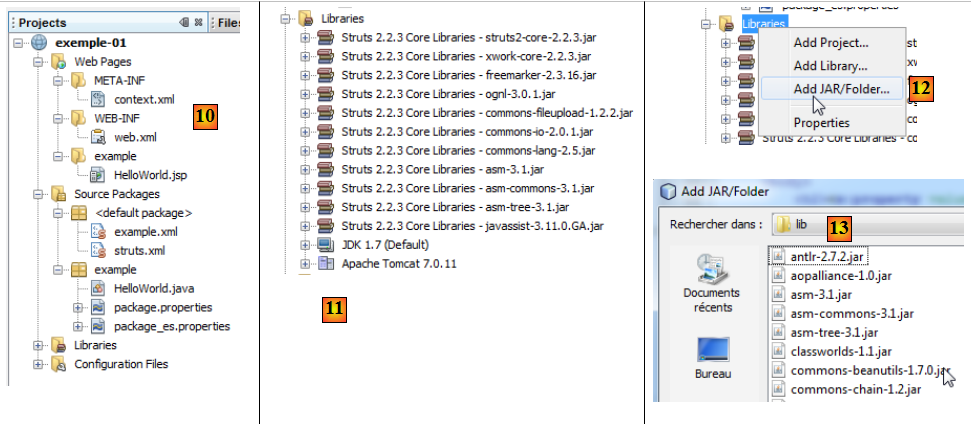Click the exemple-01 project globe icon

[x=41, y=43]
